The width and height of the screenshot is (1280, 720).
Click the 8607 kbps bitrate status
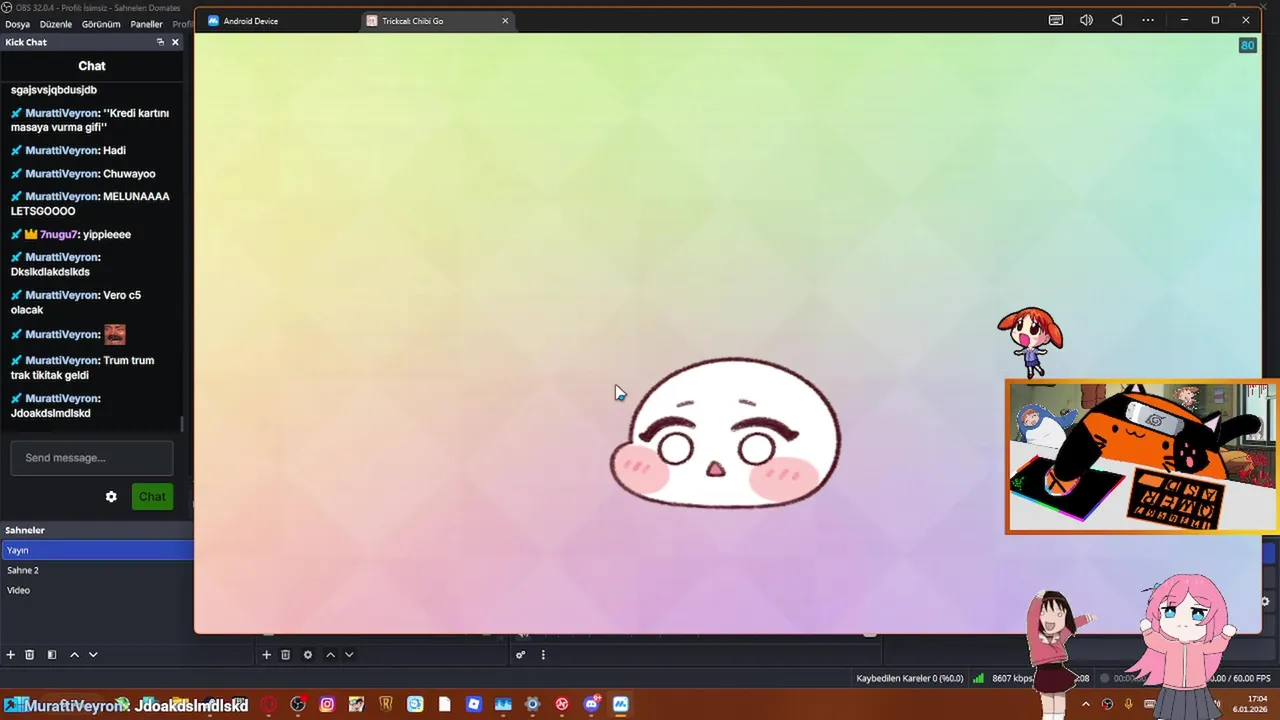1012,678
